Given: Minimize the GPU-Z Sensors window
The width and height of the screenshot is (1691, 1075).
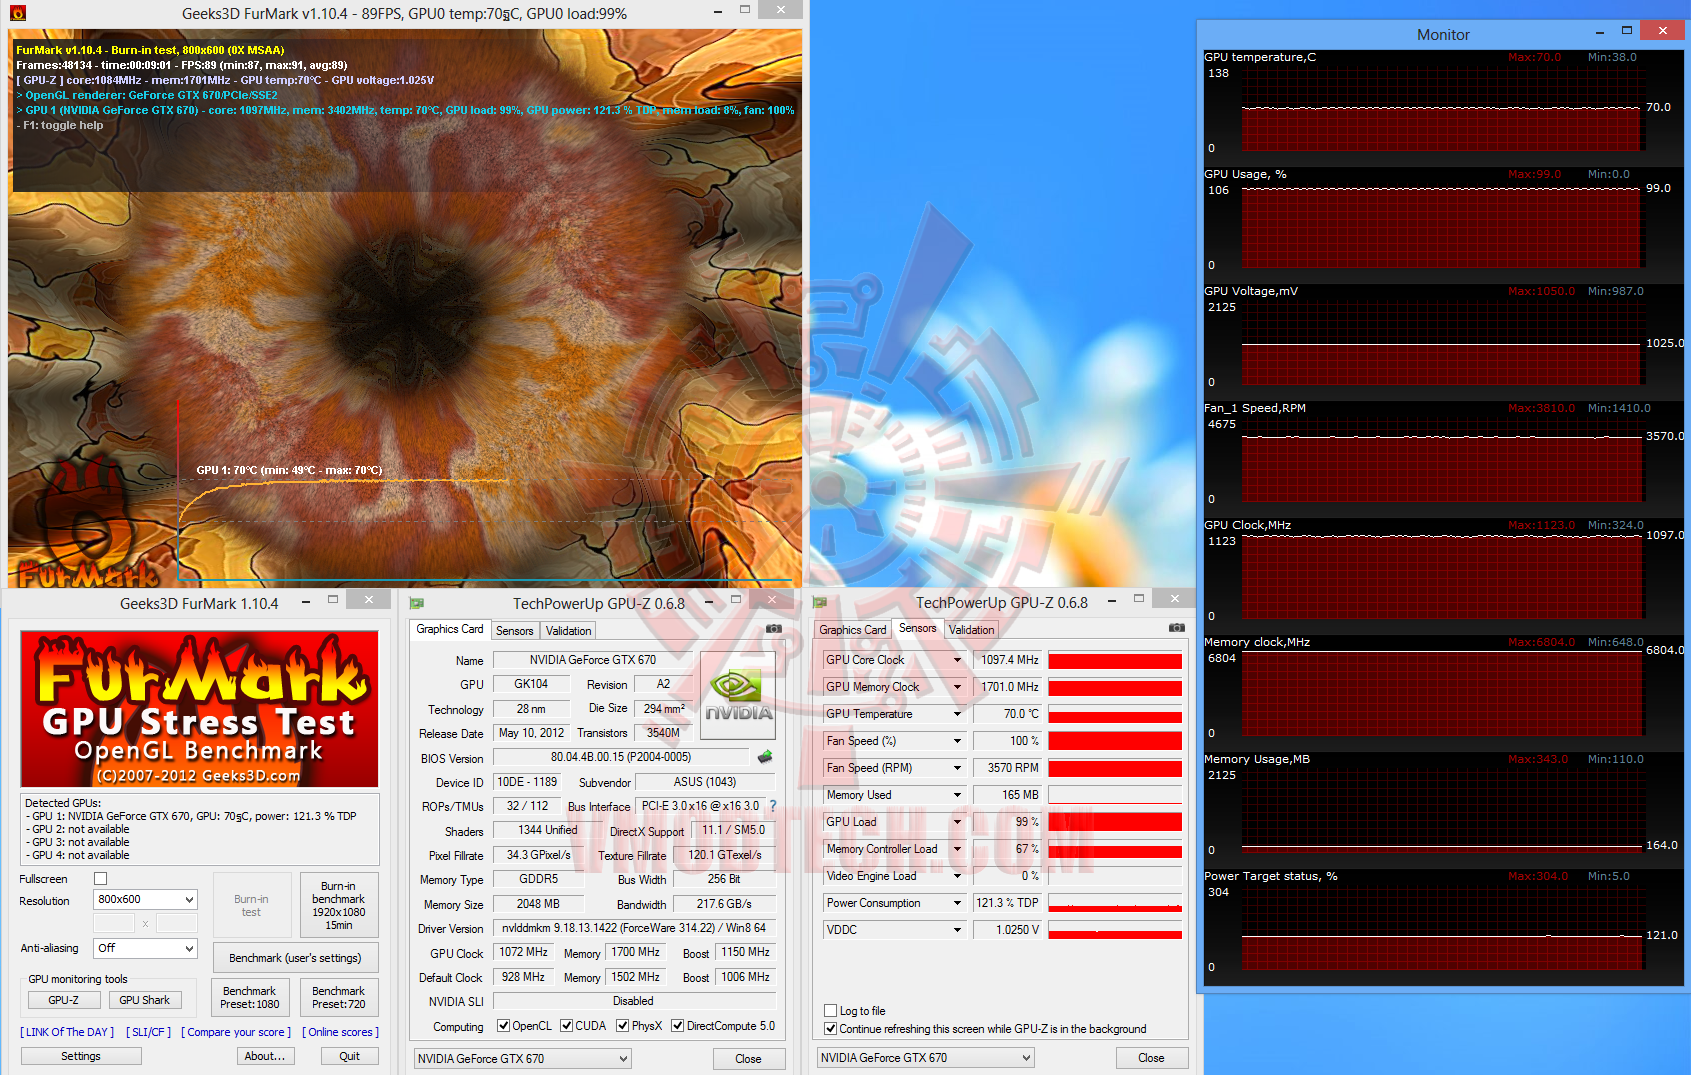Looking at the screenshot, I should [1112, 602].
